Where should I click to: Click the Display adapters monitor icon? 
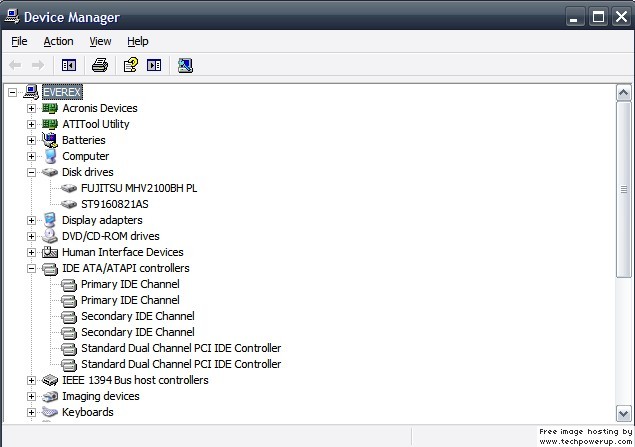click(50, 220)
